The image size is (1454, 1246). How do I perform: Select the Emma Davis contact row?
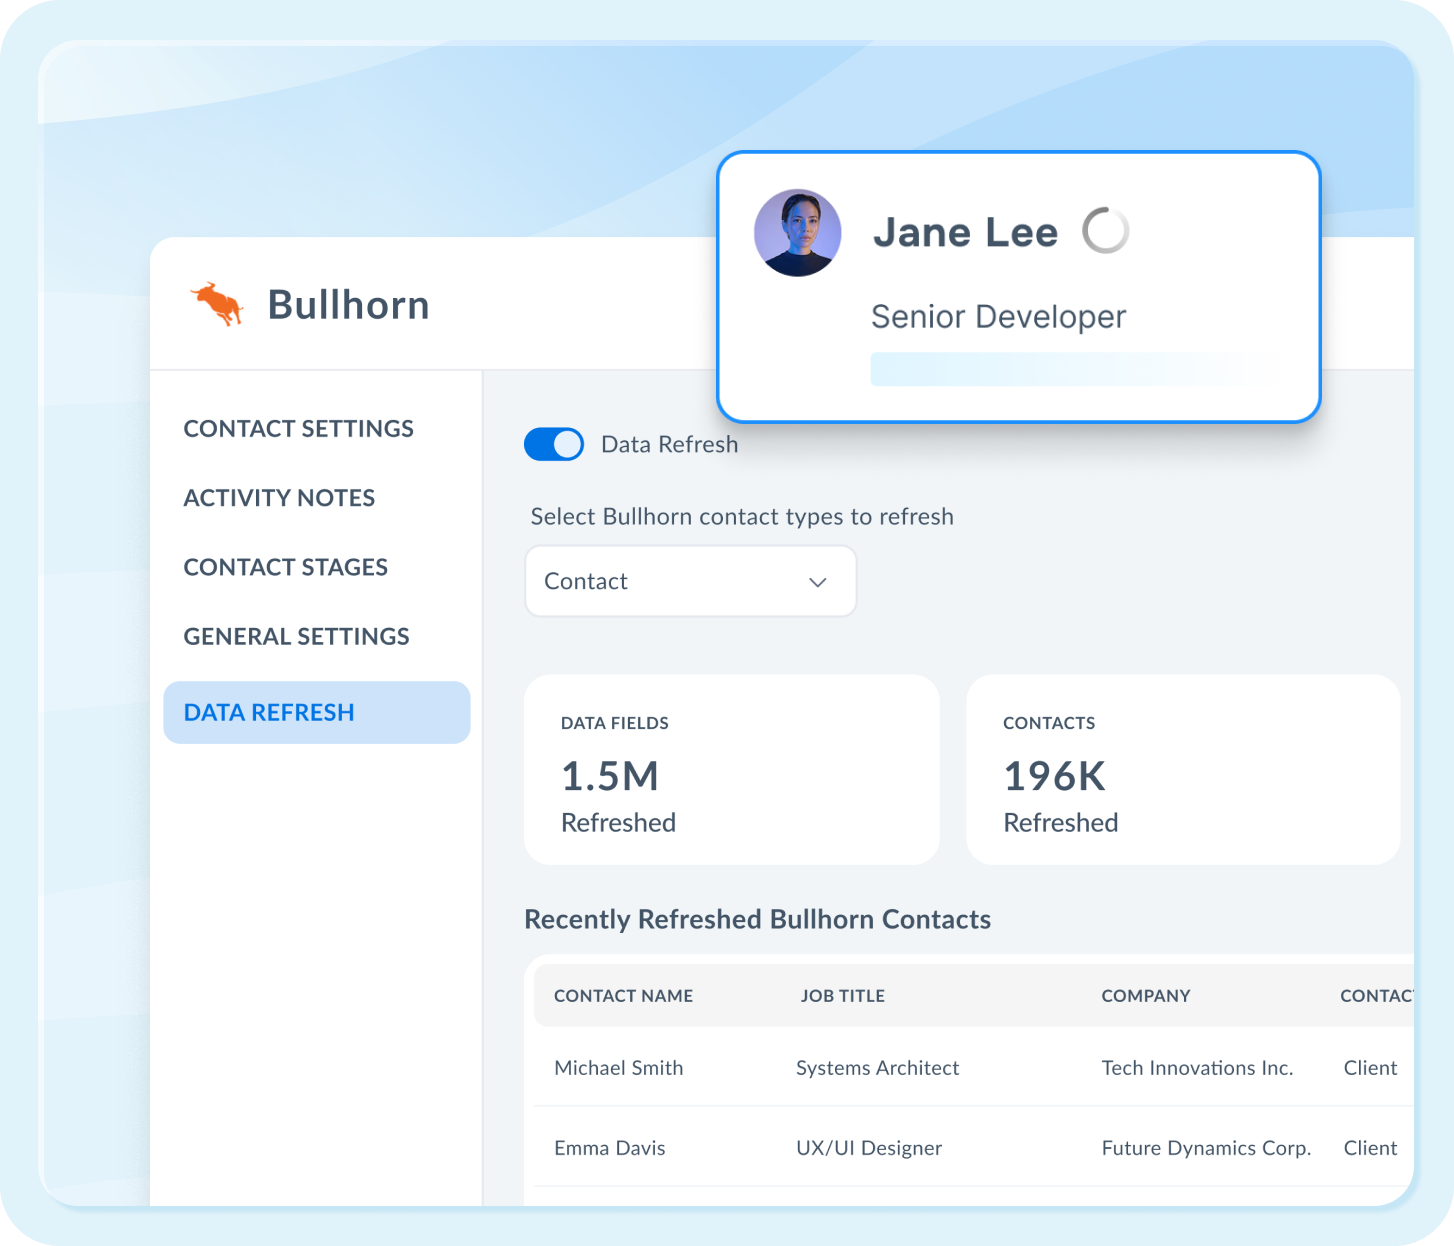click(974, 1147)
